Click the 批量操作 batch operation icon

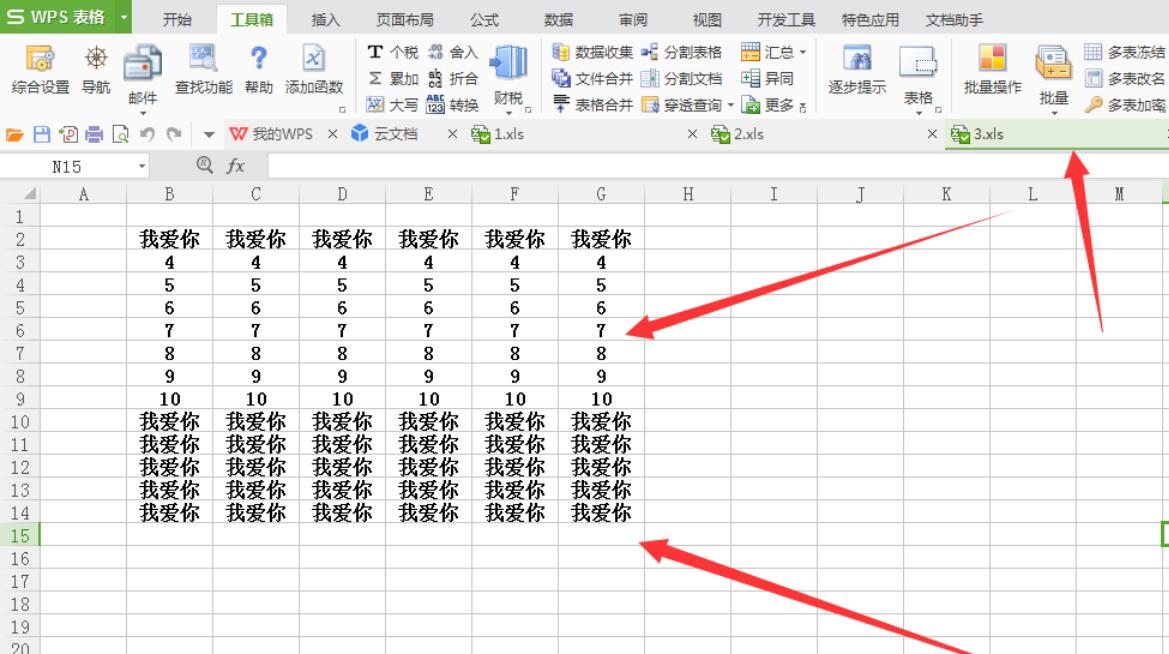[x=992, y=69]
